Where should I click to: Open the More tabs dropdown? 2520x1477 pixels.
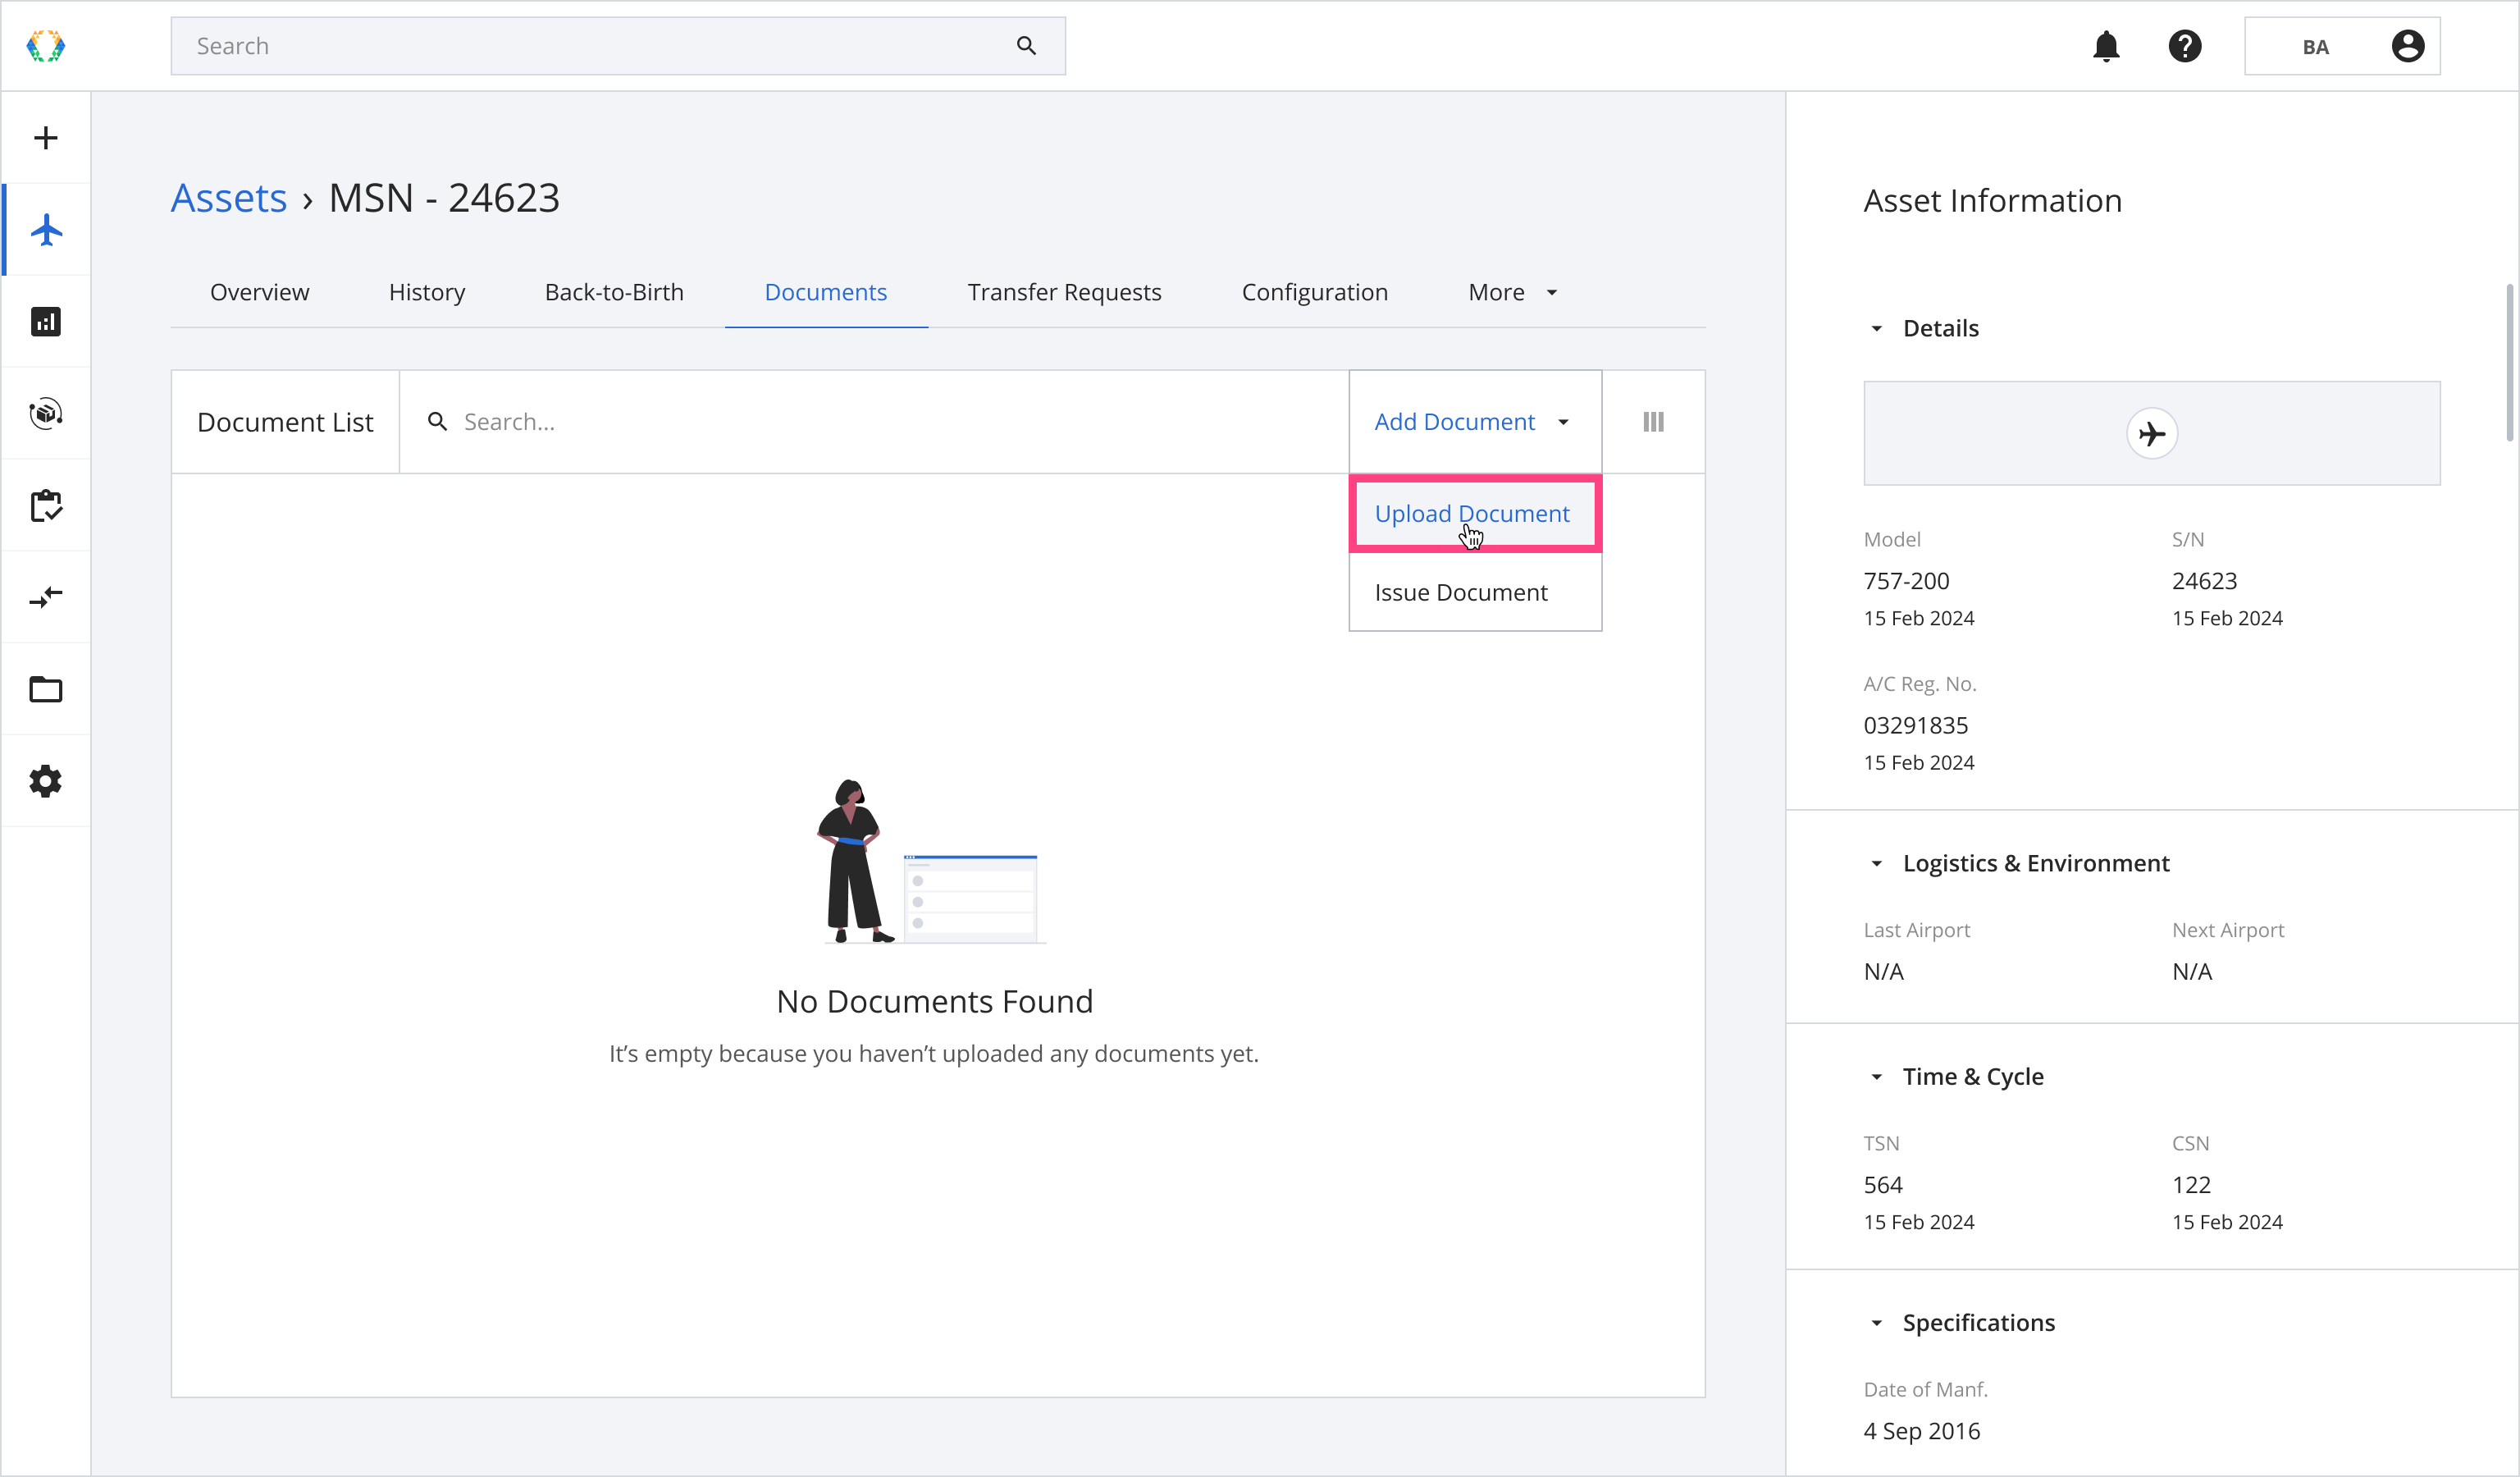pyautogui.click(x=1512, y=292)
